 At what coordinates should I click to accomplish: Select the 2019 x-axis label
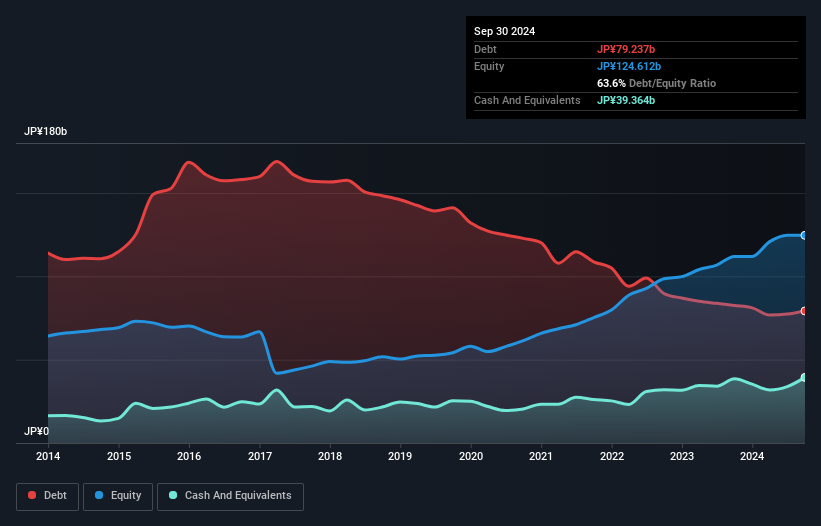[x=400, y=456]
